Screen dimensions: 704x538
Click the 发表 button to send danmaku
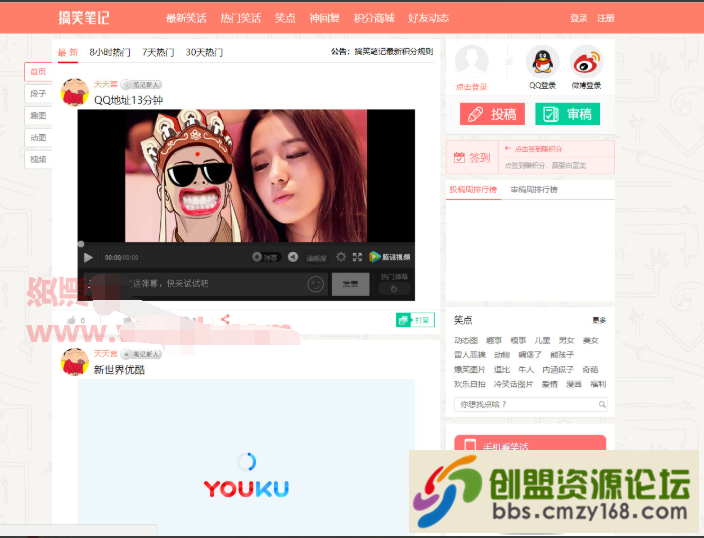click(350, 284)
